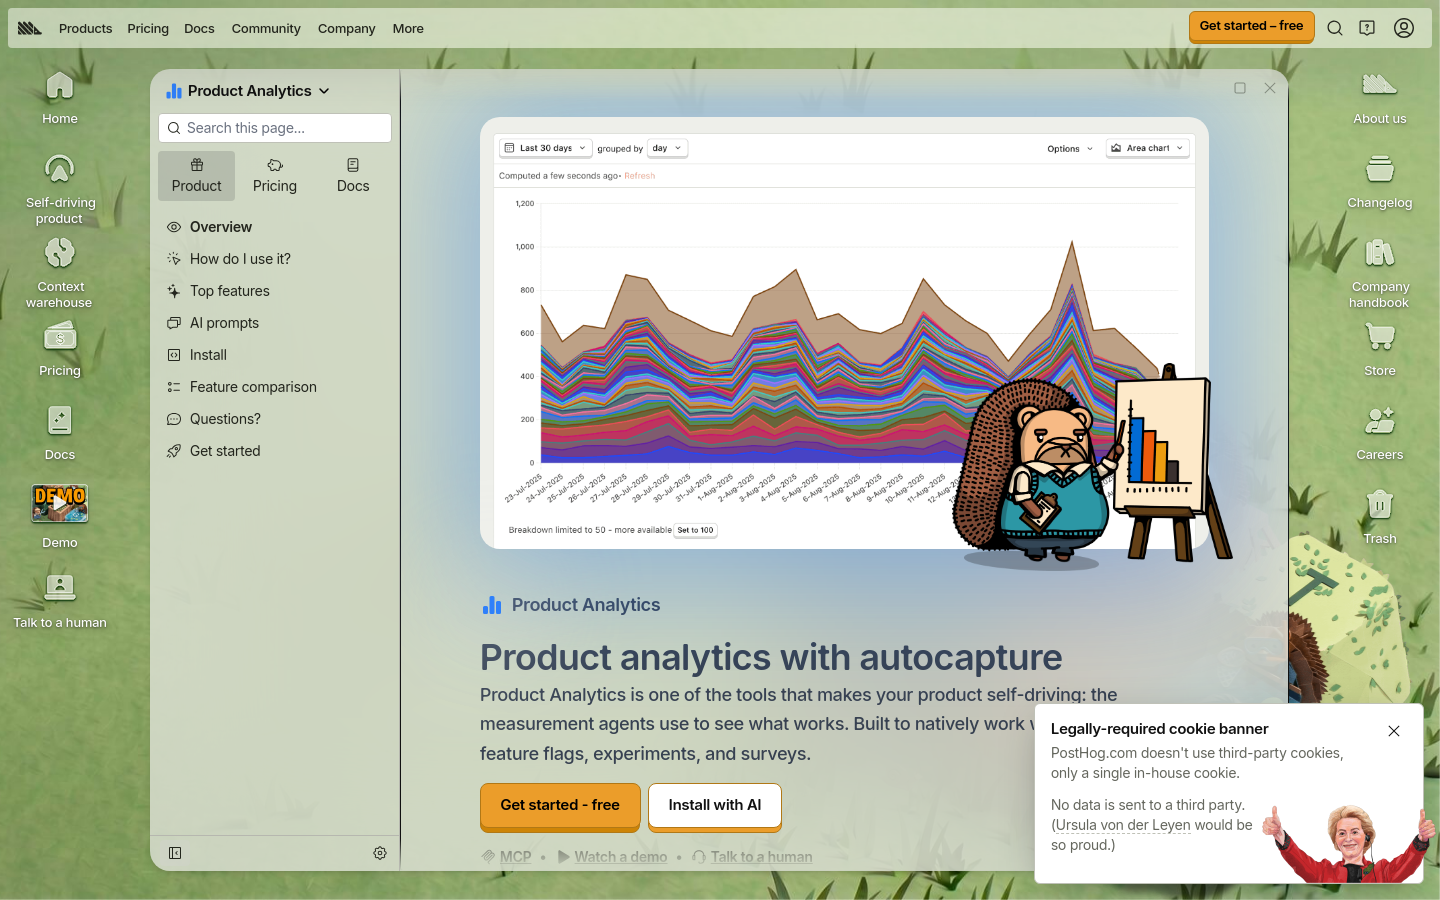Open the Changelog desktop icon
Image resolution: width=1440 pixels, height=900 pixels.
point(1380,182)
